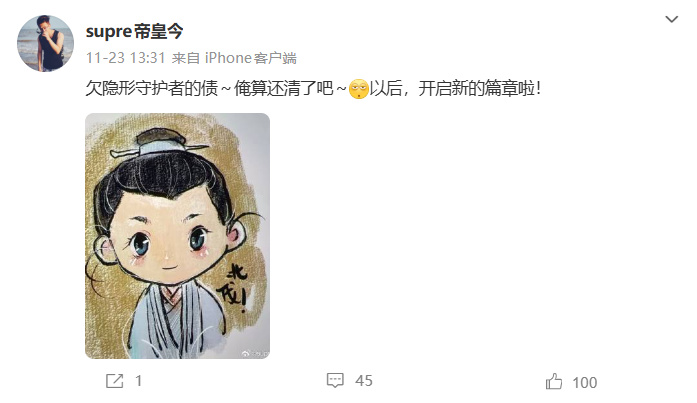This screenshot has height=403, width=697.
Task: Click the repost share icon
Action: [114, 381]
